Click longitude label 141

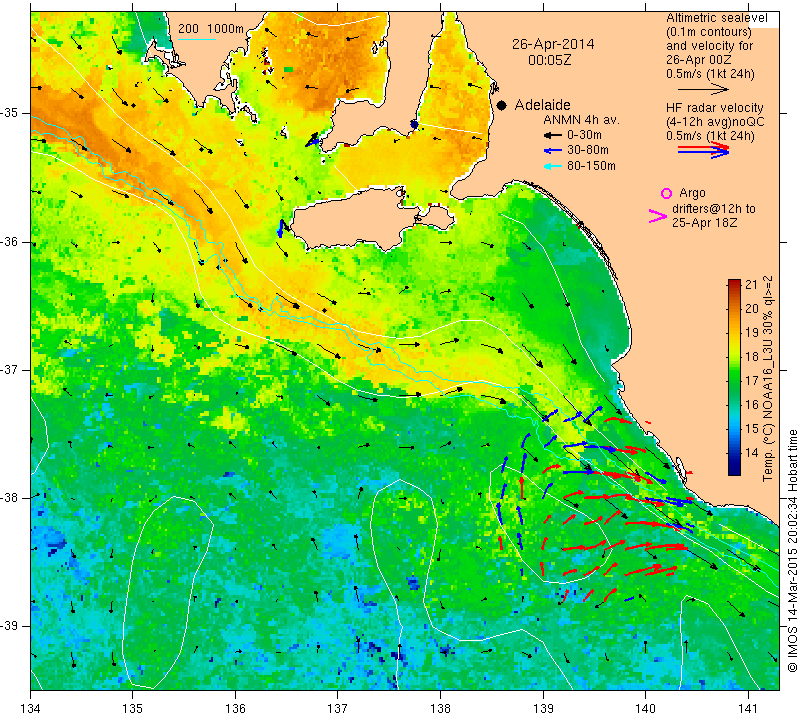pos(748,708)
